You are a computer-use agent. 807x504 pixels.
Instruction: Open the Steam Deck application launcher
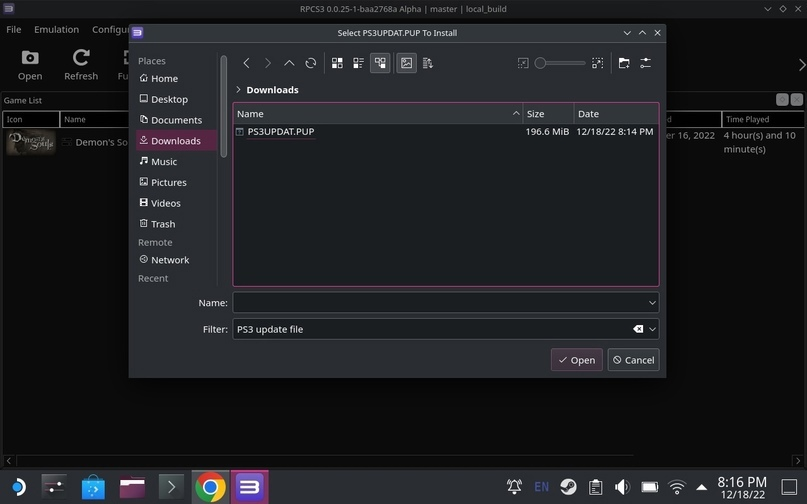(x=17, y=486)
